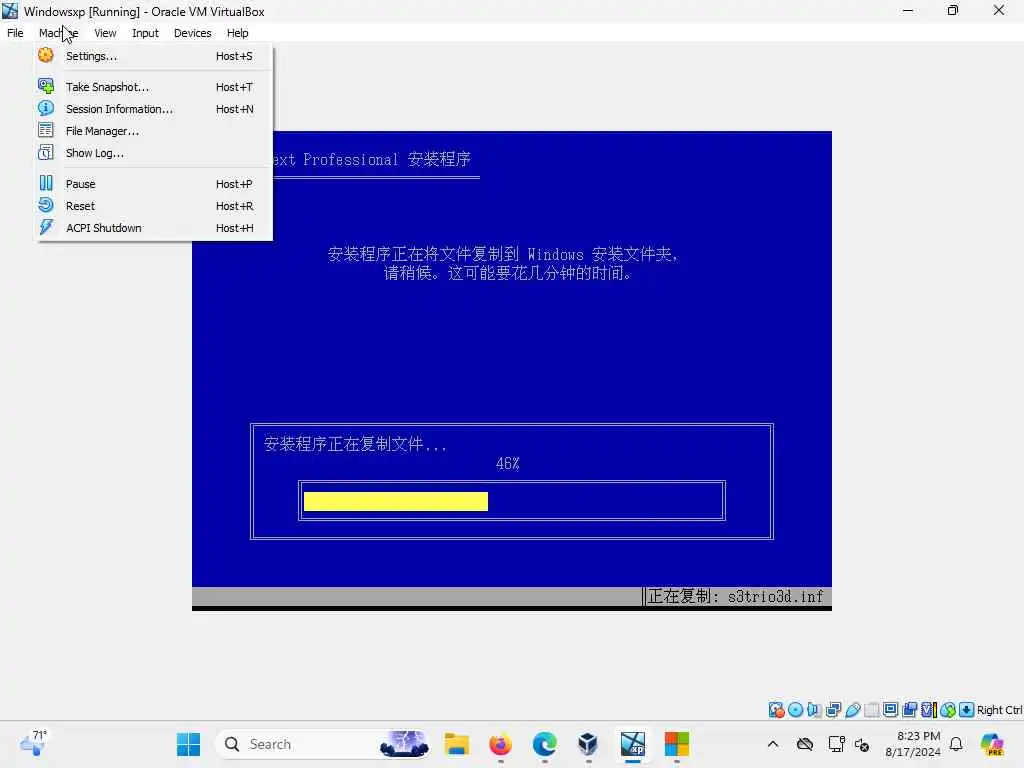Open the Devices menu
1024x768 pixels.
pos(193,33)
